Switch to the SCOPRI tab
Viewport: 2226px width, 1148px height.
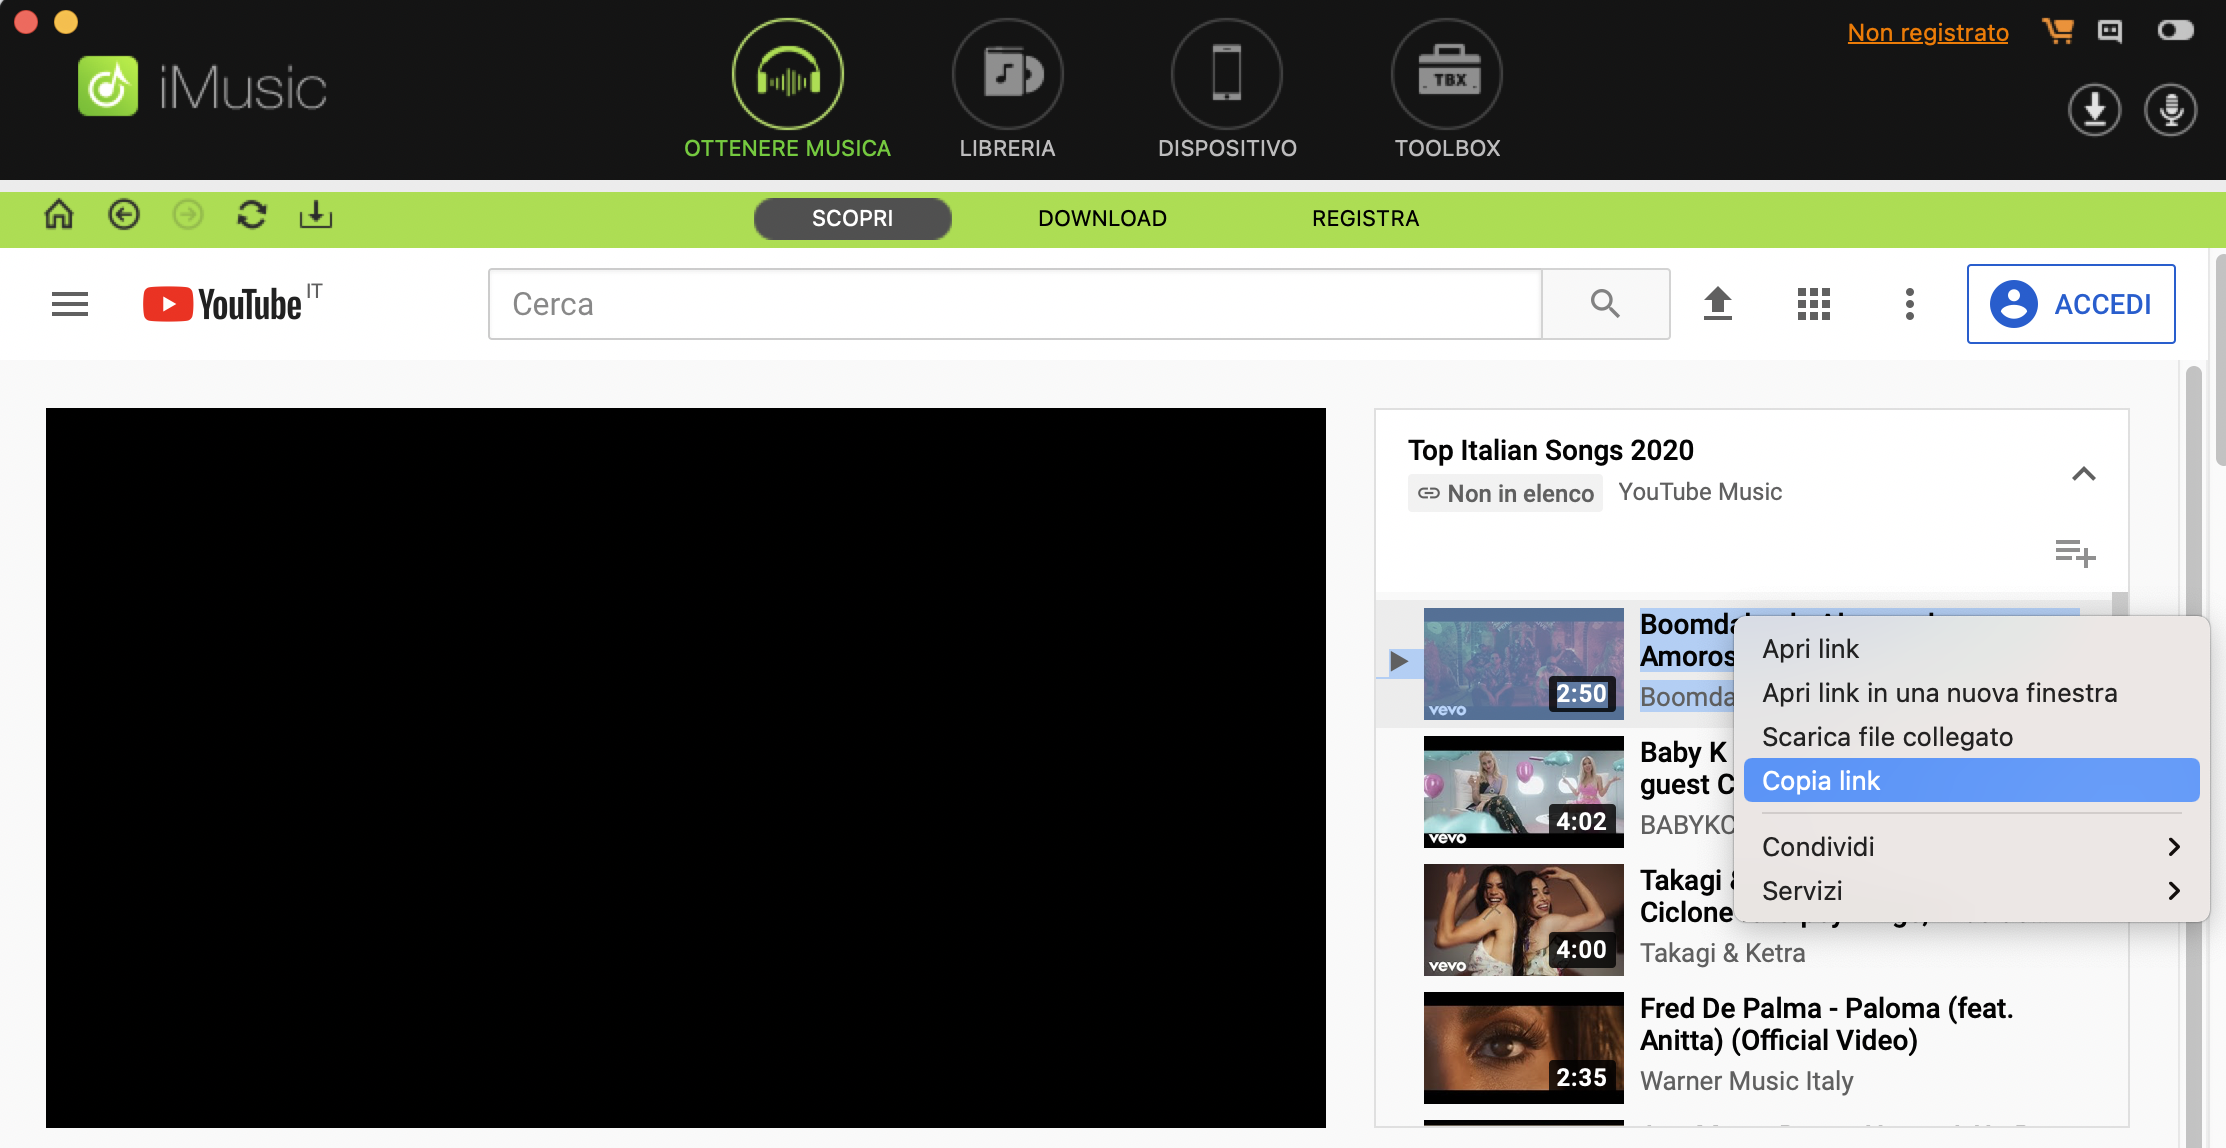click(852, 218)
